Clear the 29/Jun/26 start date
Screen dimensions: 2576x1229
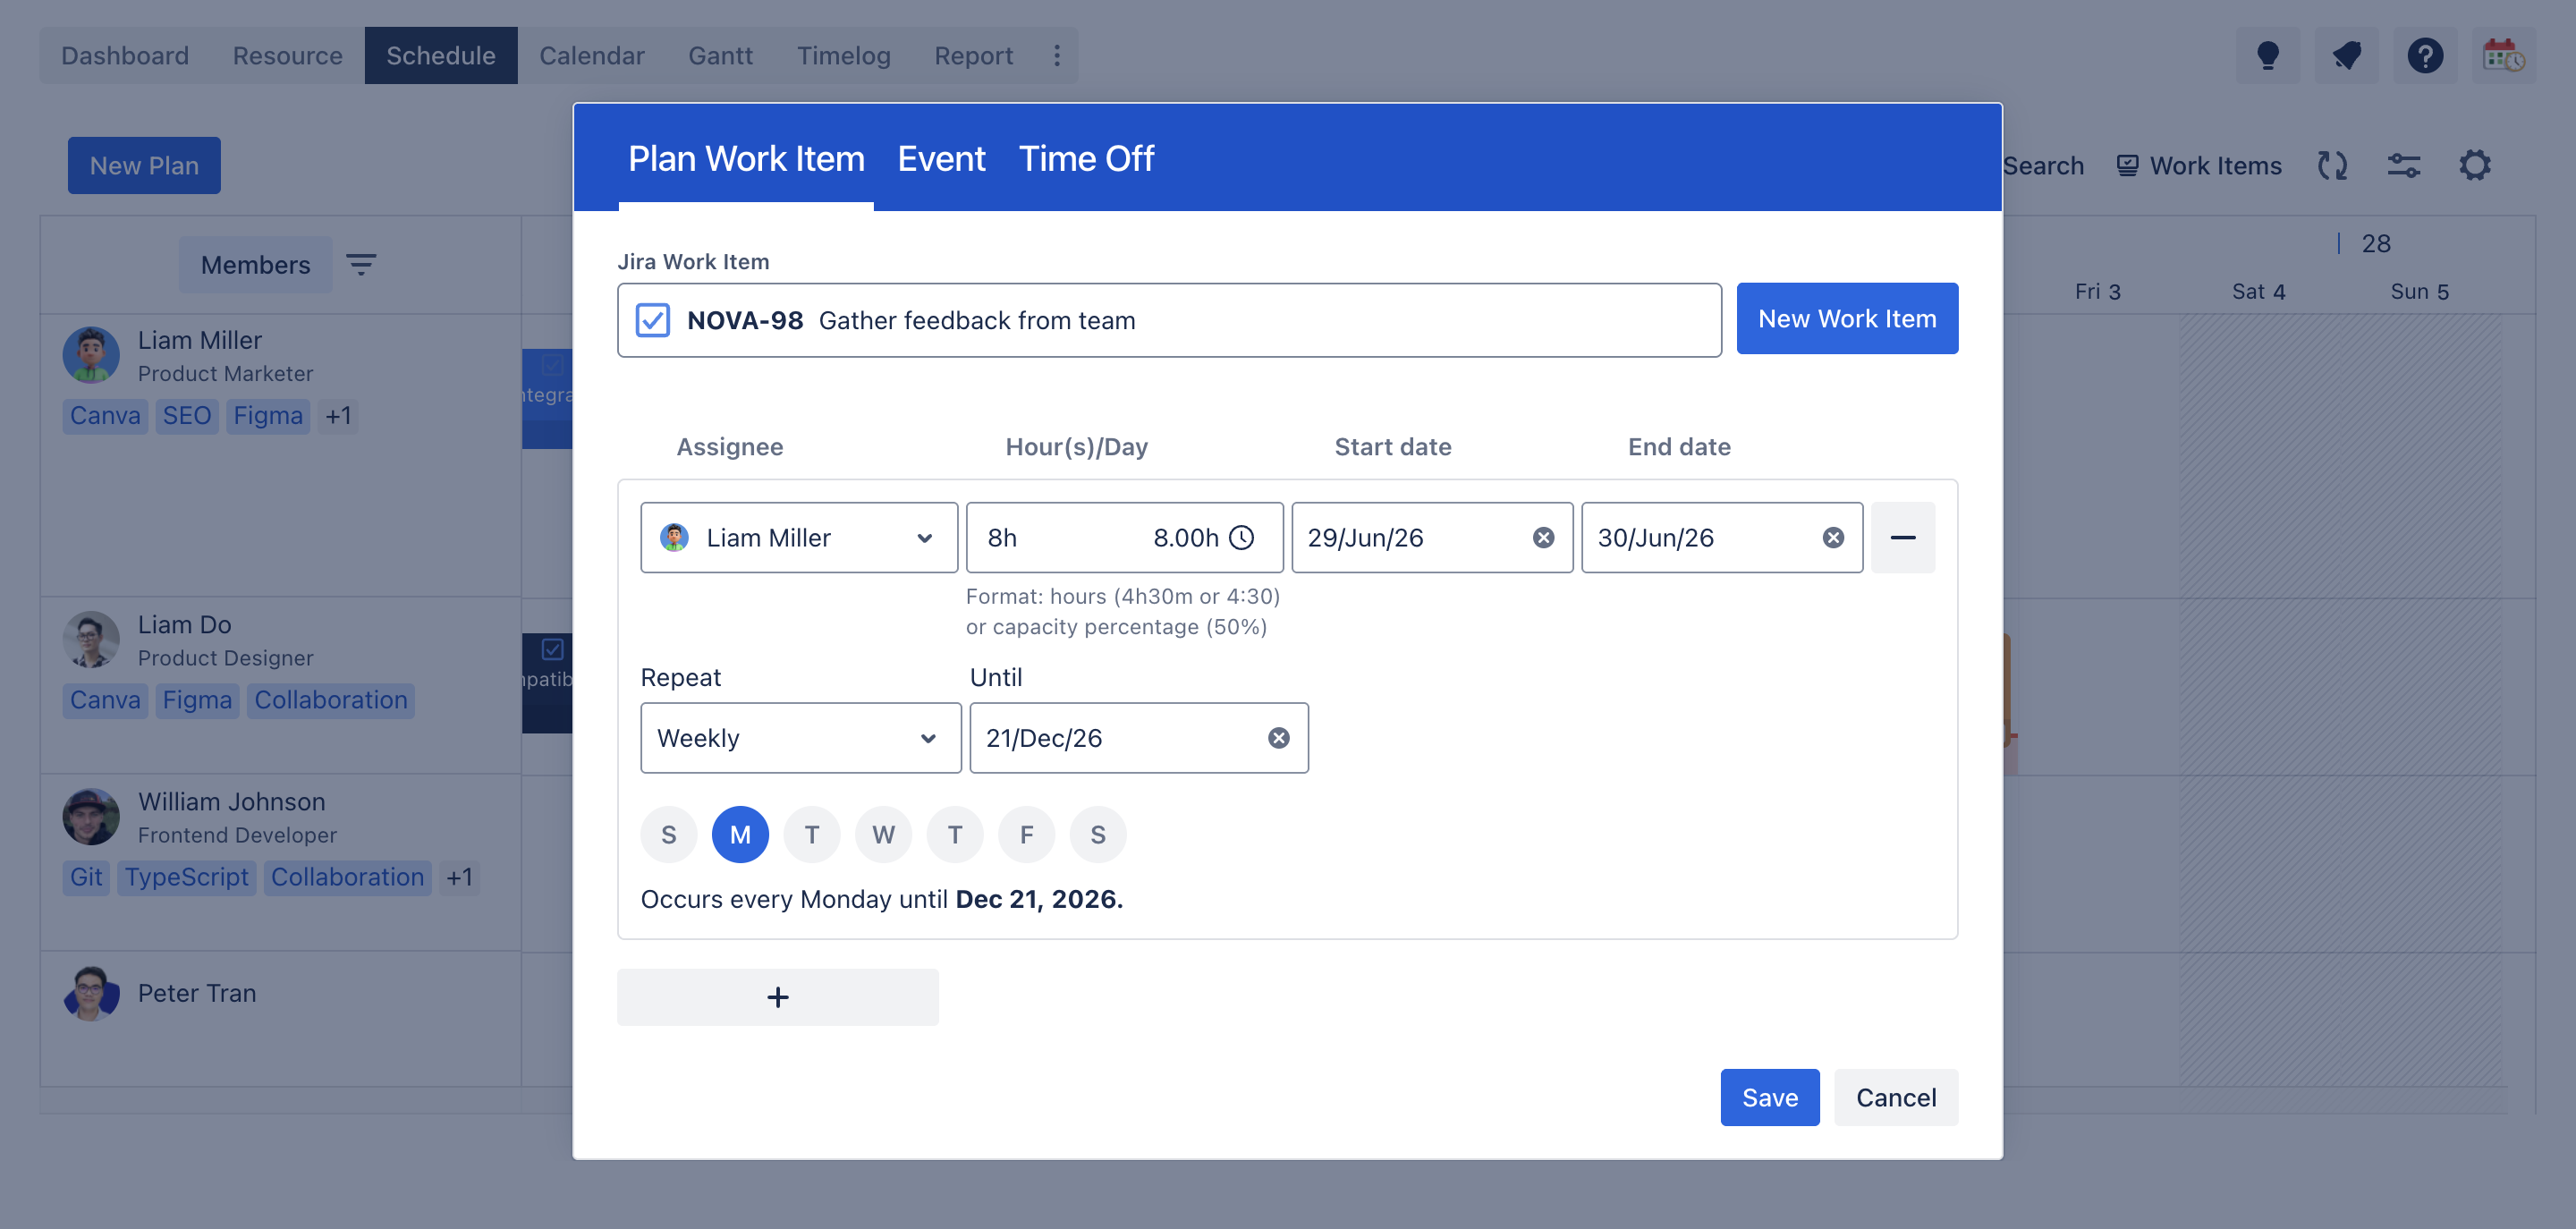click(x=1543, y=538)
